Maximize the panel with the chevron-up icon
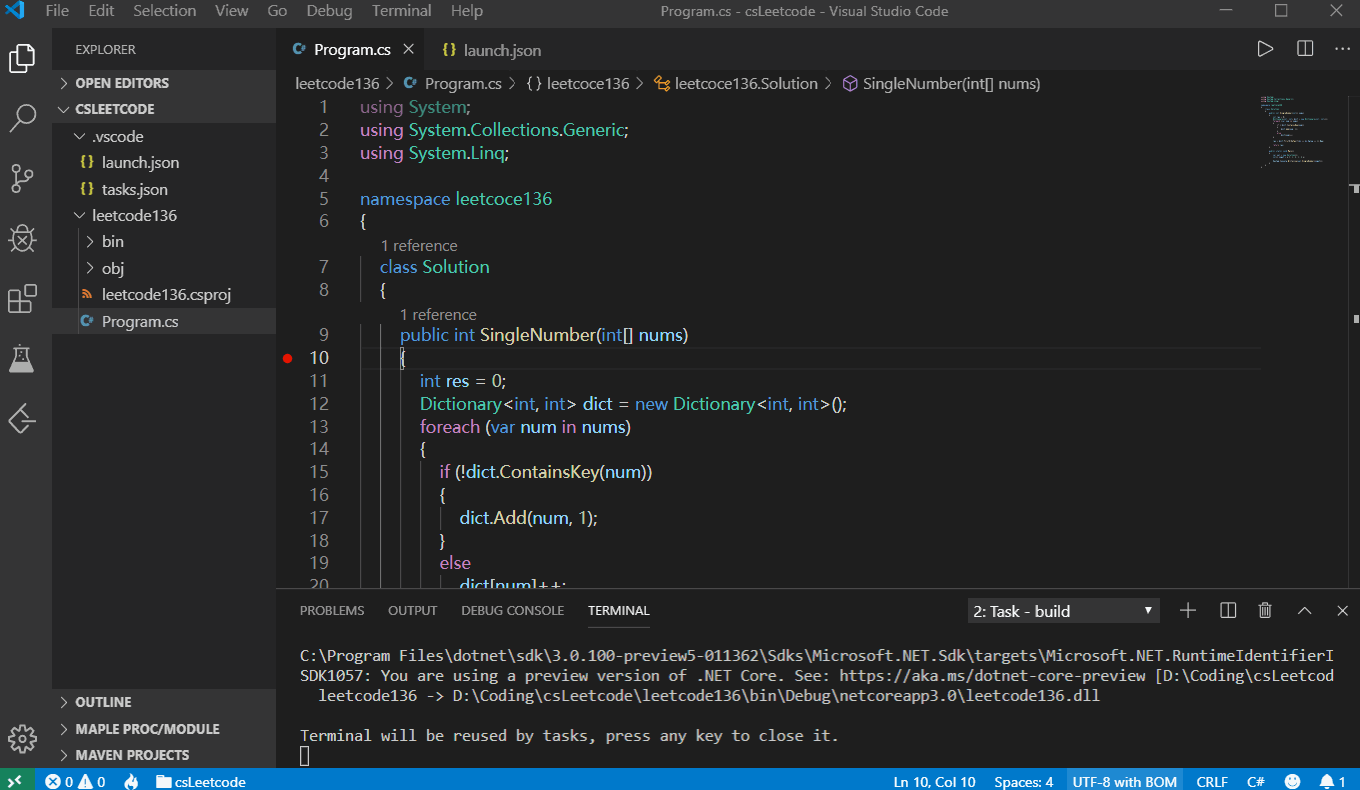1360x790 pixels. [1304, 610]
